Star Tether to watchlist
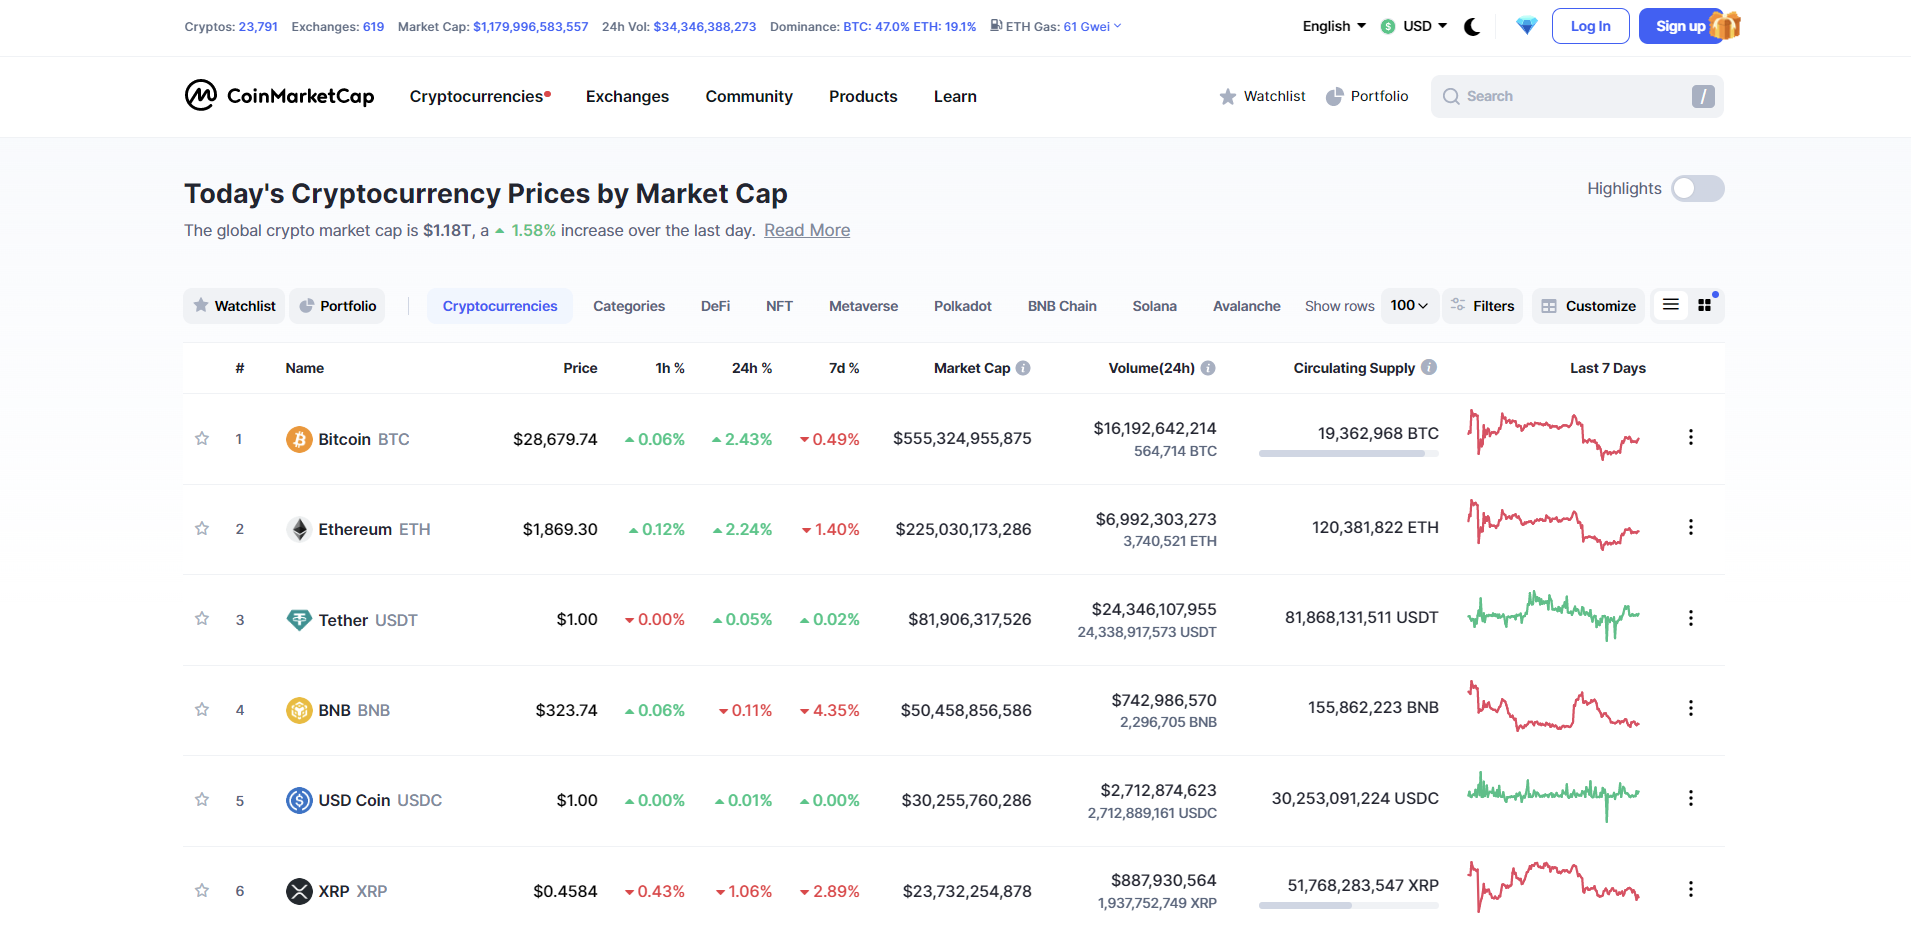This screenshot has height=926, width=1911. 202,619
